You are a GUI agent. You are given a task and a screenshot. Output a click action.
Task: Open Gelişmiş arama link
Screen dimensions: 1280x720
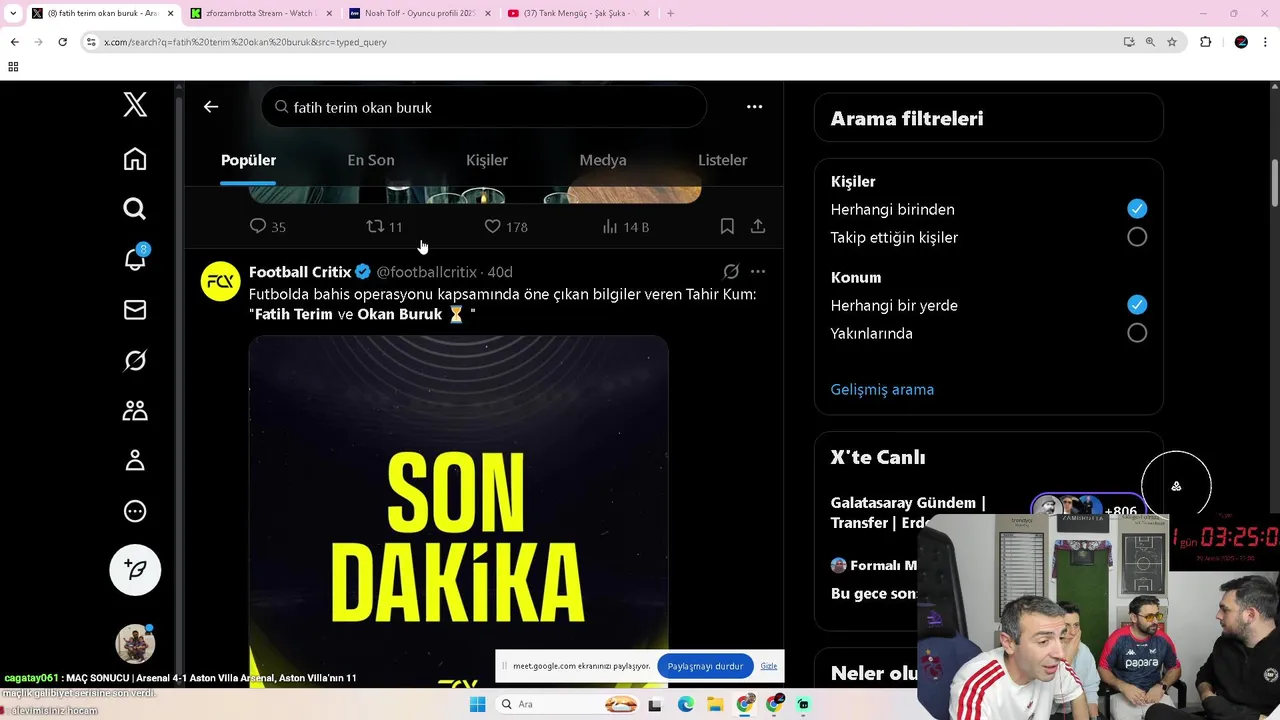(882, 390)
